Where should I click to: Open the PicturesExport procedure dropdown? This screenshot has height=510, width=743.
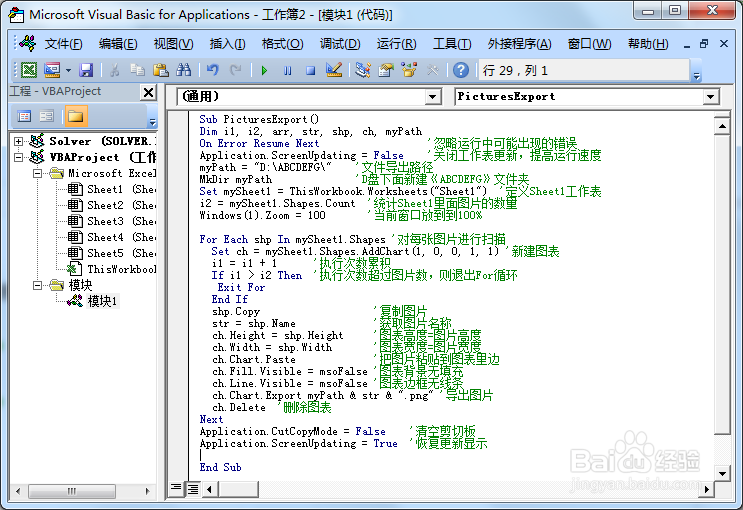click(710, 97)
